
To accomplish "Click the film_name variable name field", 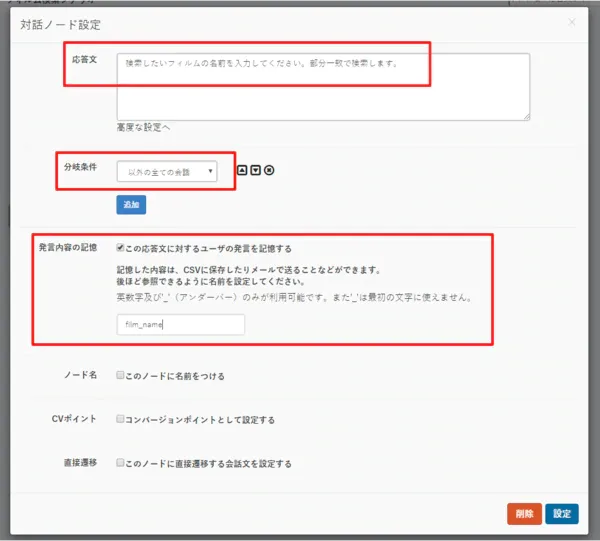I will [x=180, y=325].
